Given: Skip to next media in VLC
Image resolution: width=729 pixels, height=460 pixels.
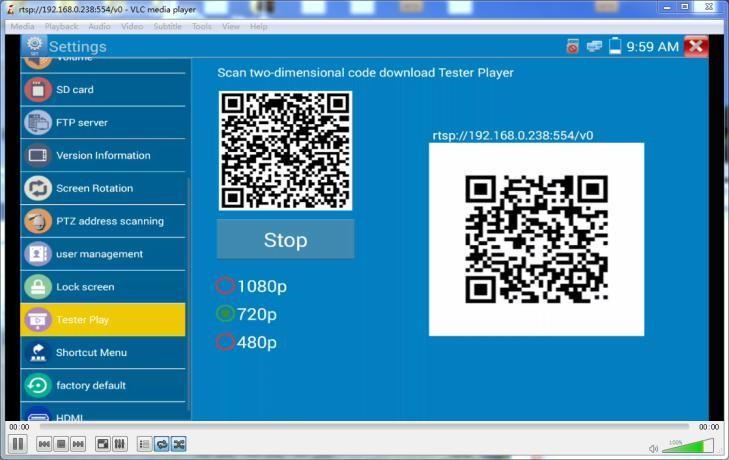Looking at the screenshot, I should tap(78, 444).
